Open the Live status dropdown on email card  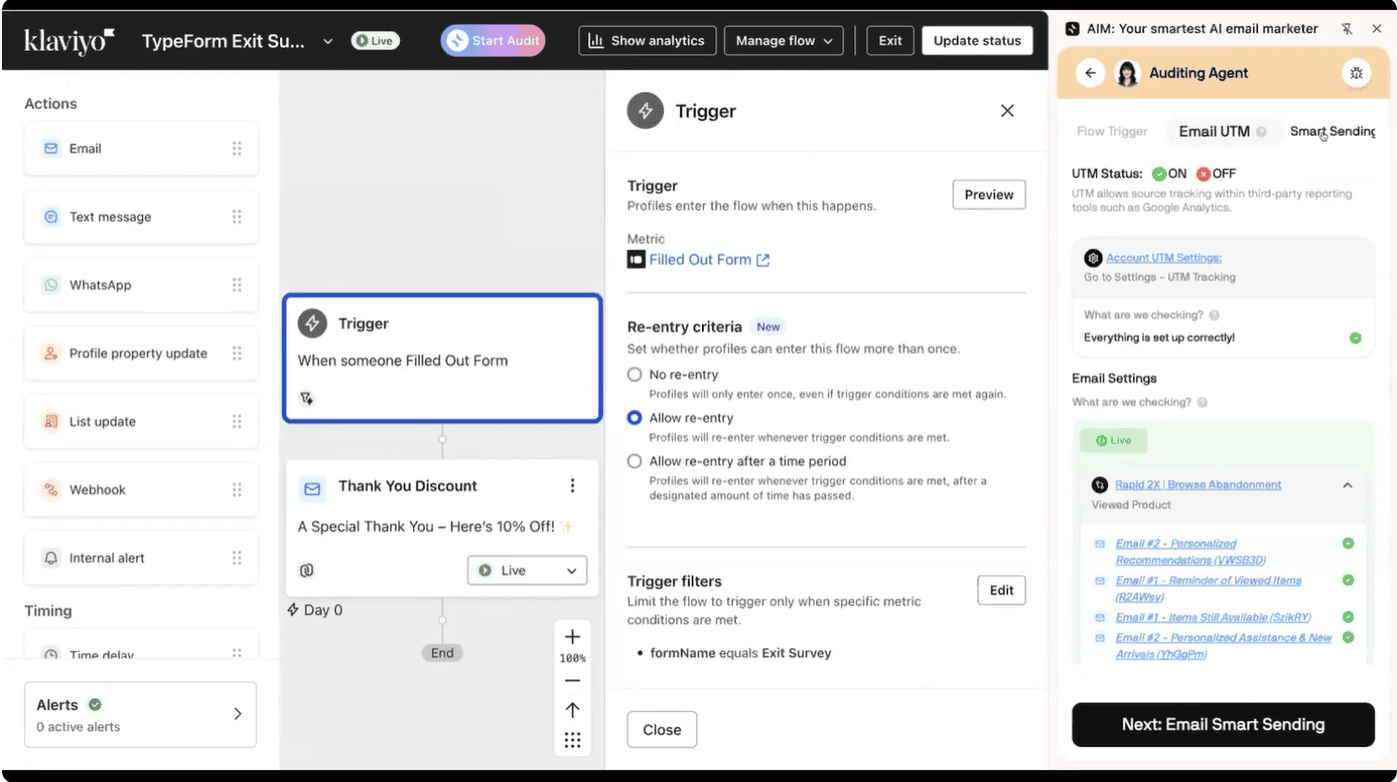(527, 570)
